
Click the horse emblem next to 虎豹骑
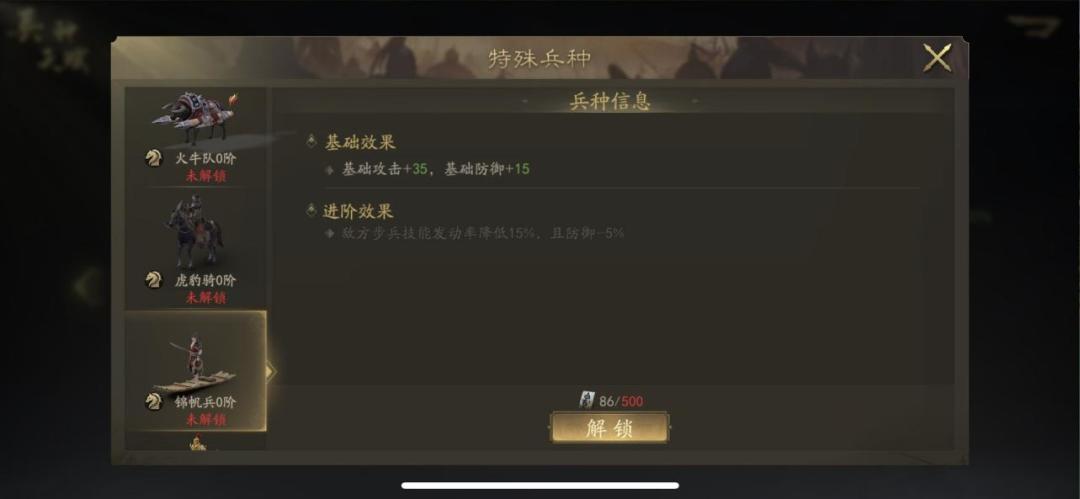pos(154,280)
